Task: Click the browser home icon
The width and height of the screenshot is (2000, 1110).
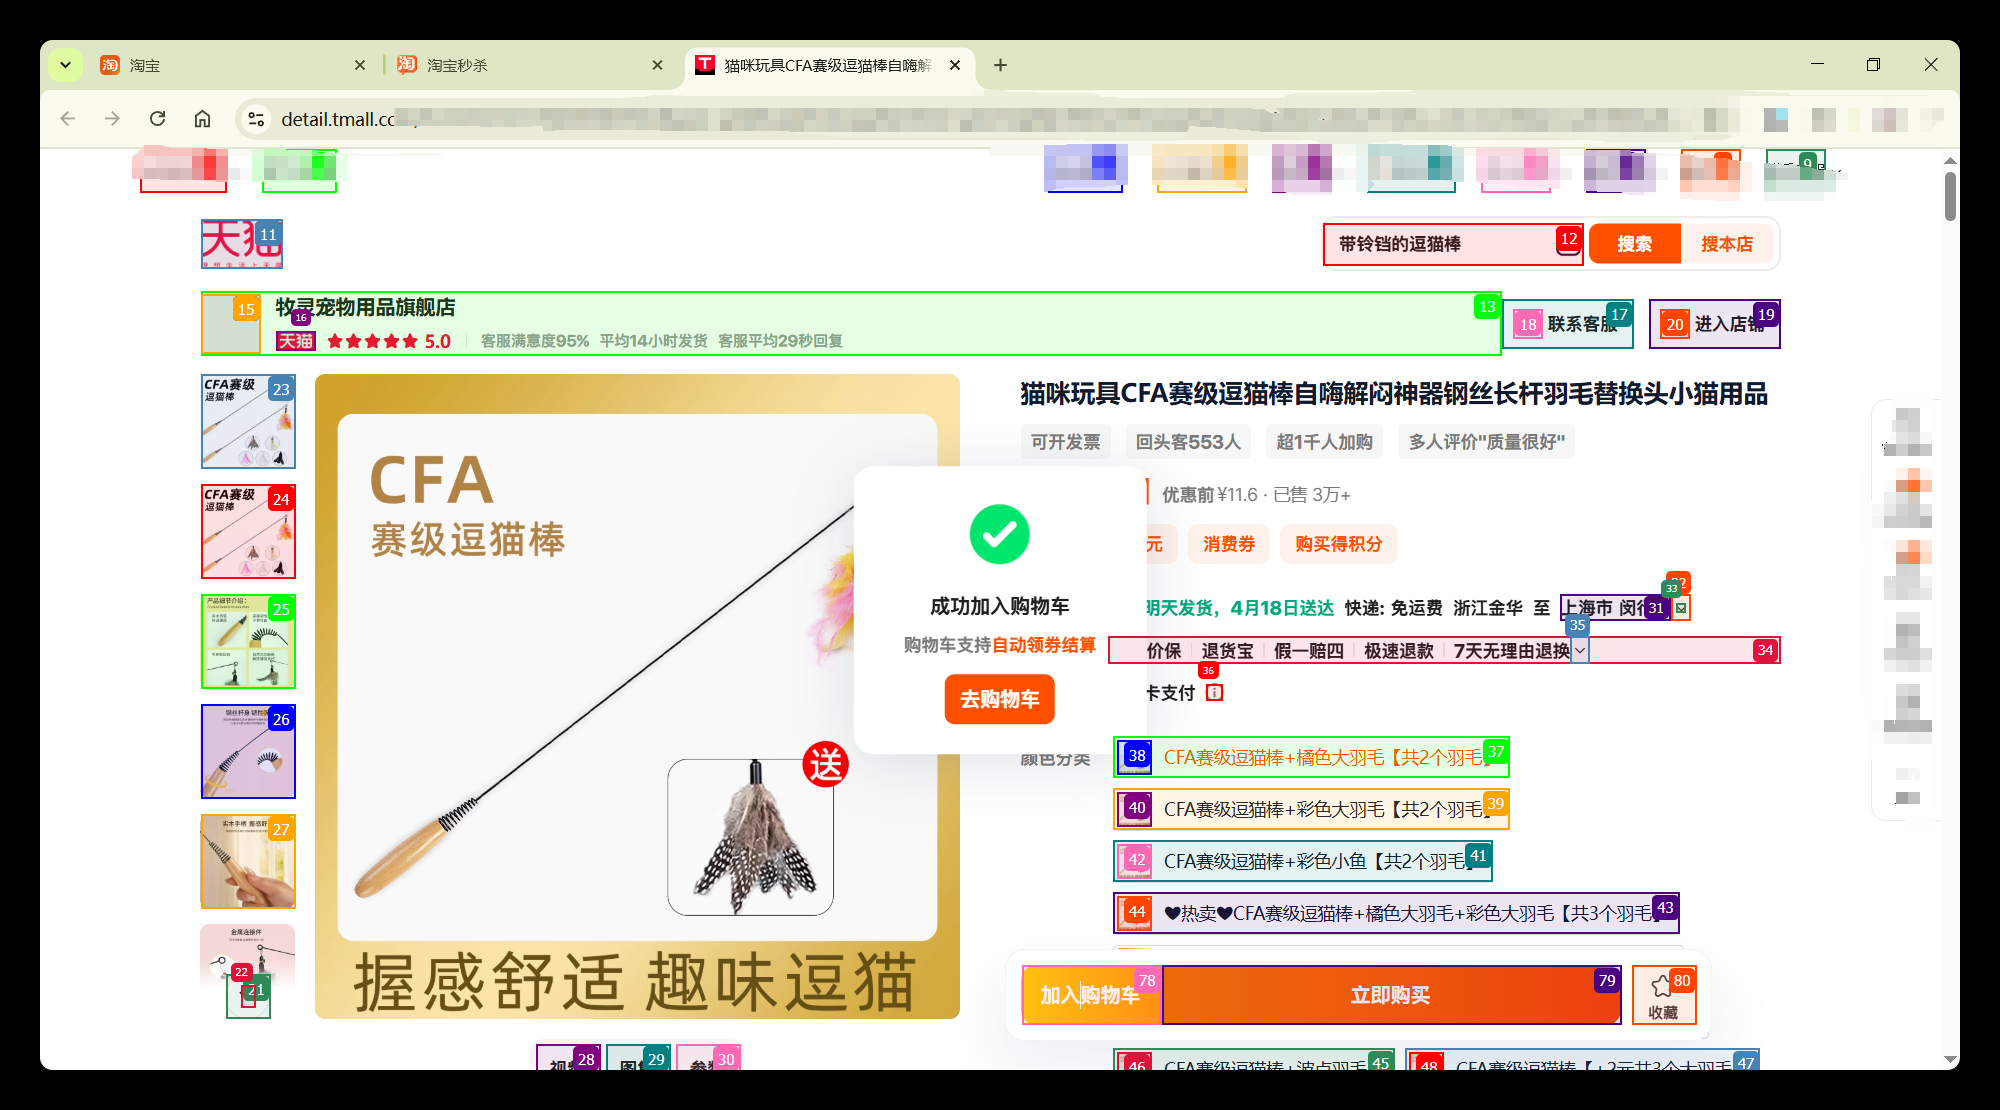Action: (202, 119)
